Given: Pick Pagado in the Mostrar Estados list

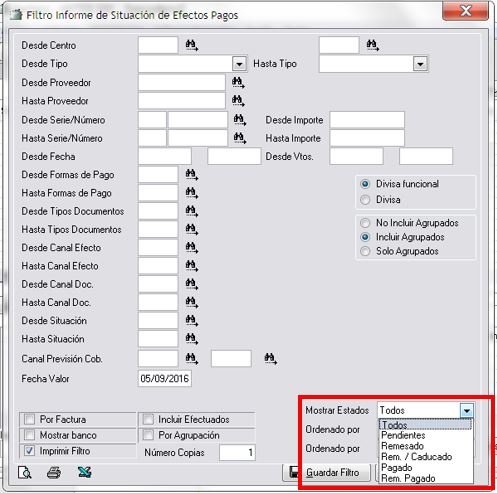Looking at the screenshot, I should point(397,467).
